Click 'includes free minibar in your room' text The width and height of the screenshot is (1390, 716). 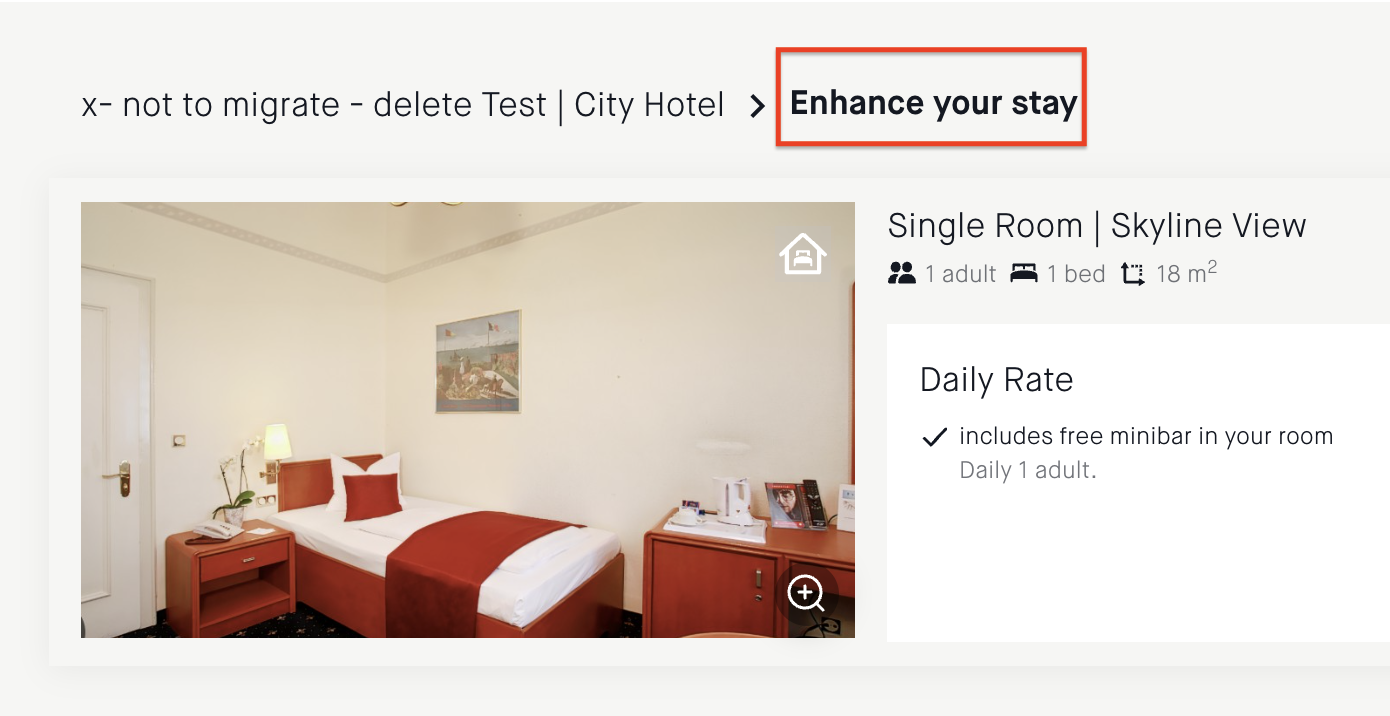pos(1146,437)
